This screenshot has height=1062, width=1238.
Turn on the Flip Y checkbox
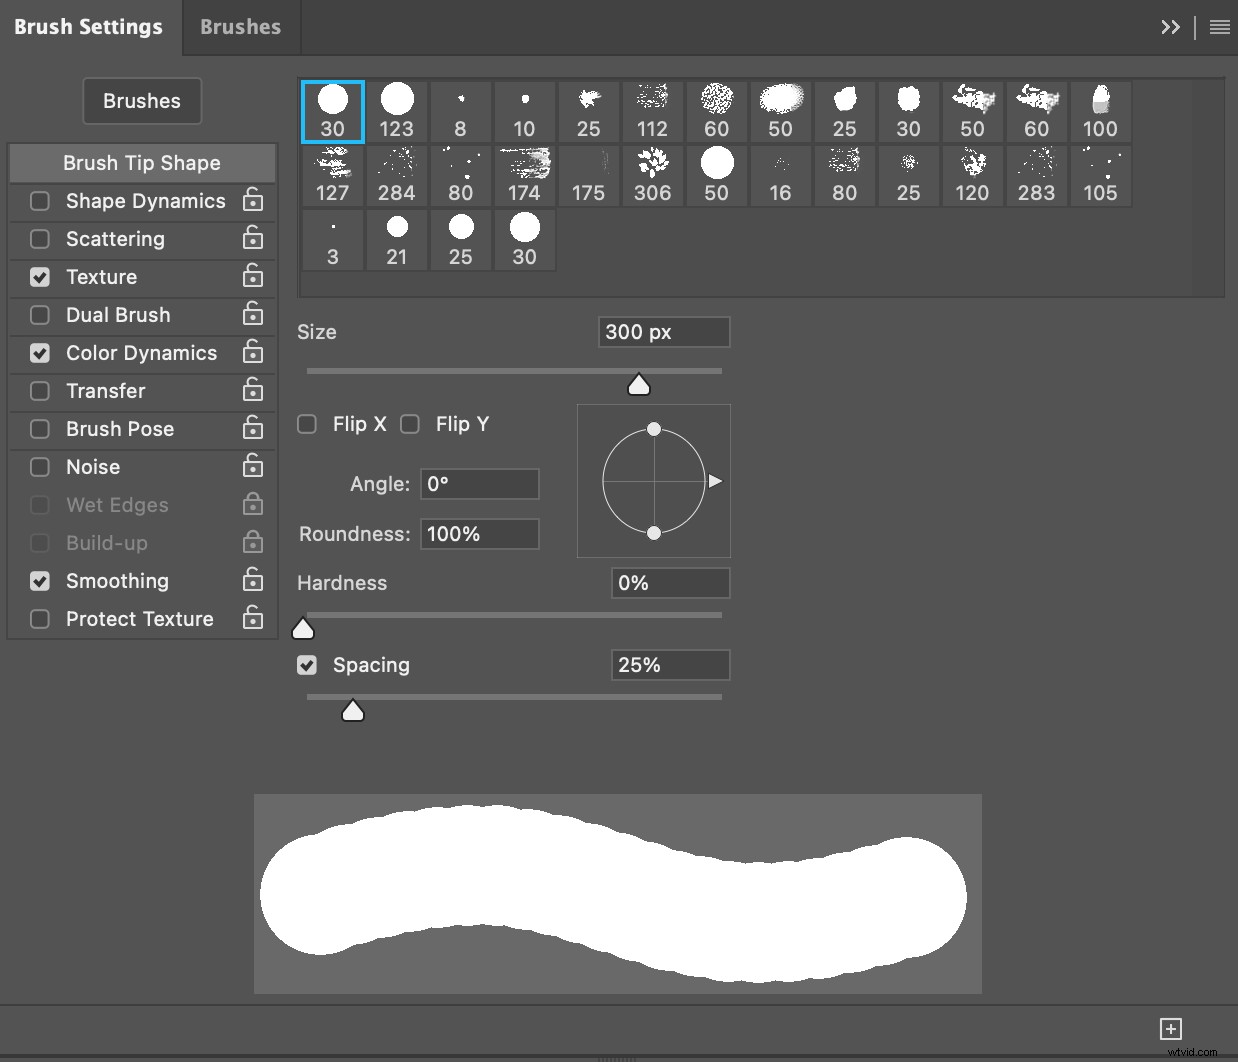pos(410,424)
